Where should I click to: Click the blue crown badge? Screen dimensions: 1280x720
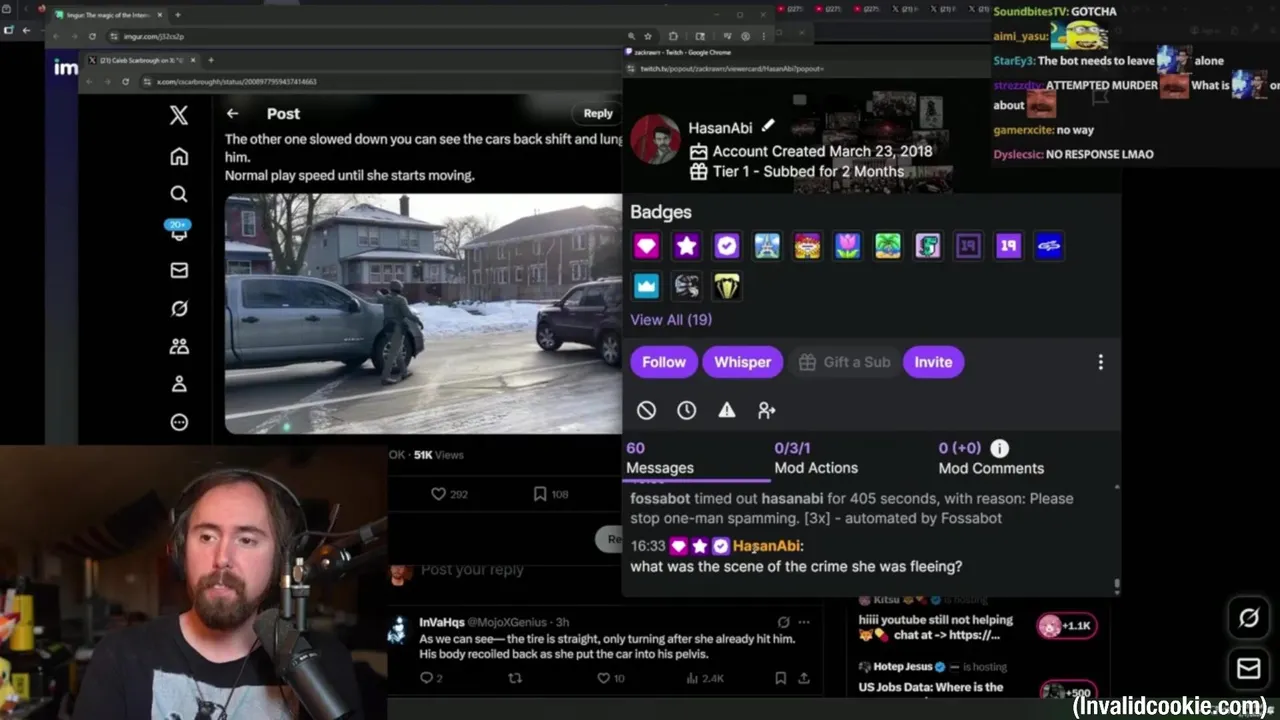click(646, 286)
